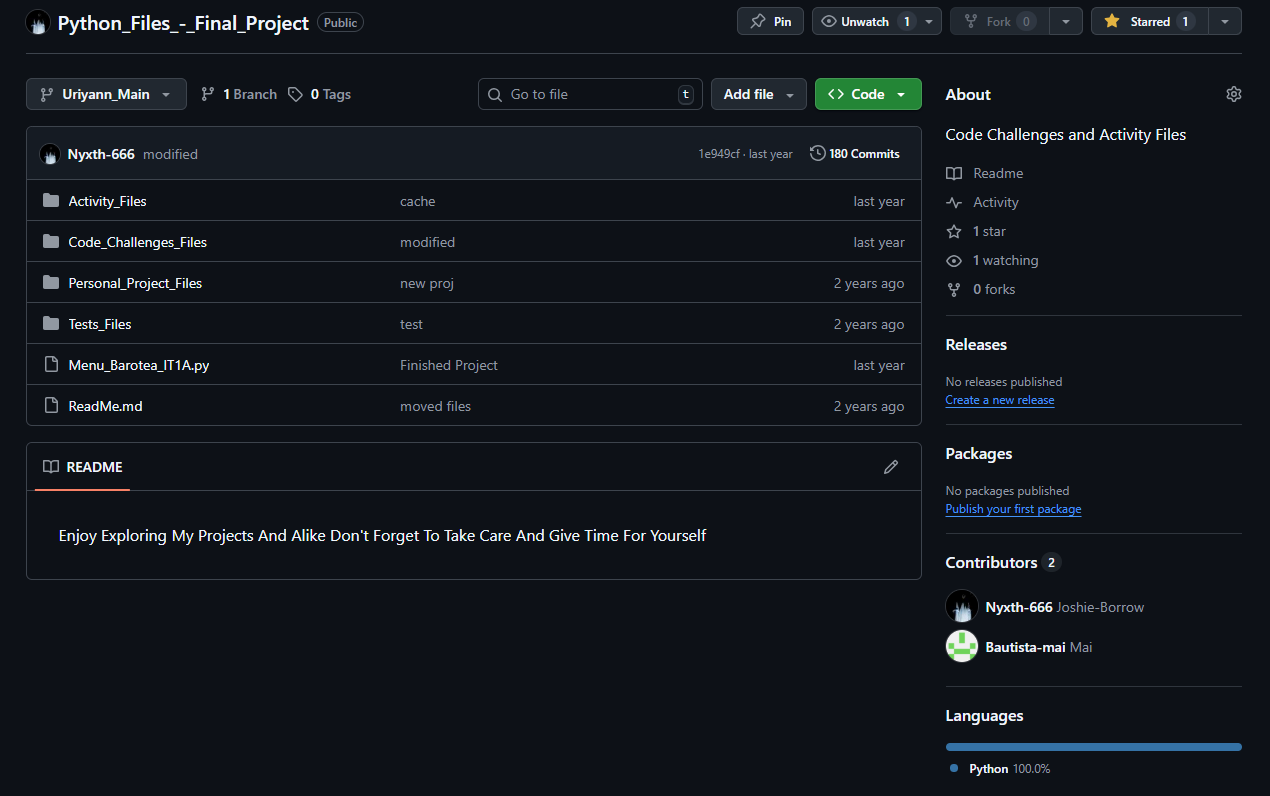Click the repository owner avatar in header
Image resolution: width=1270 pixels, height=796 pixels.
[38, 23]
